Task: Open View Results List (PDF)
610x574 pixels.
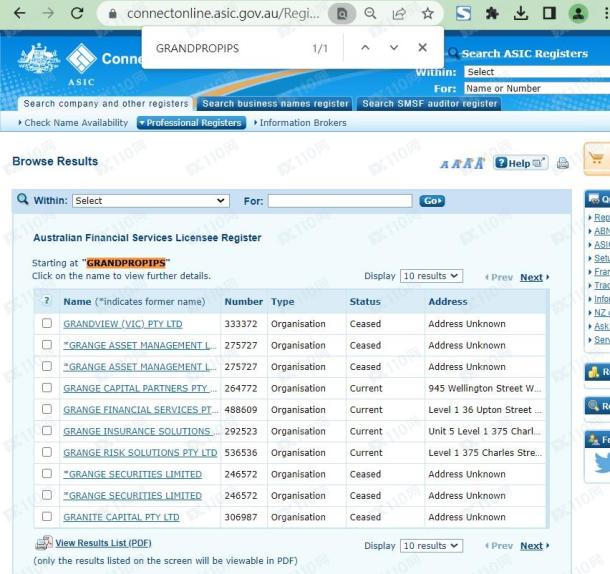Action: [103, 542]
